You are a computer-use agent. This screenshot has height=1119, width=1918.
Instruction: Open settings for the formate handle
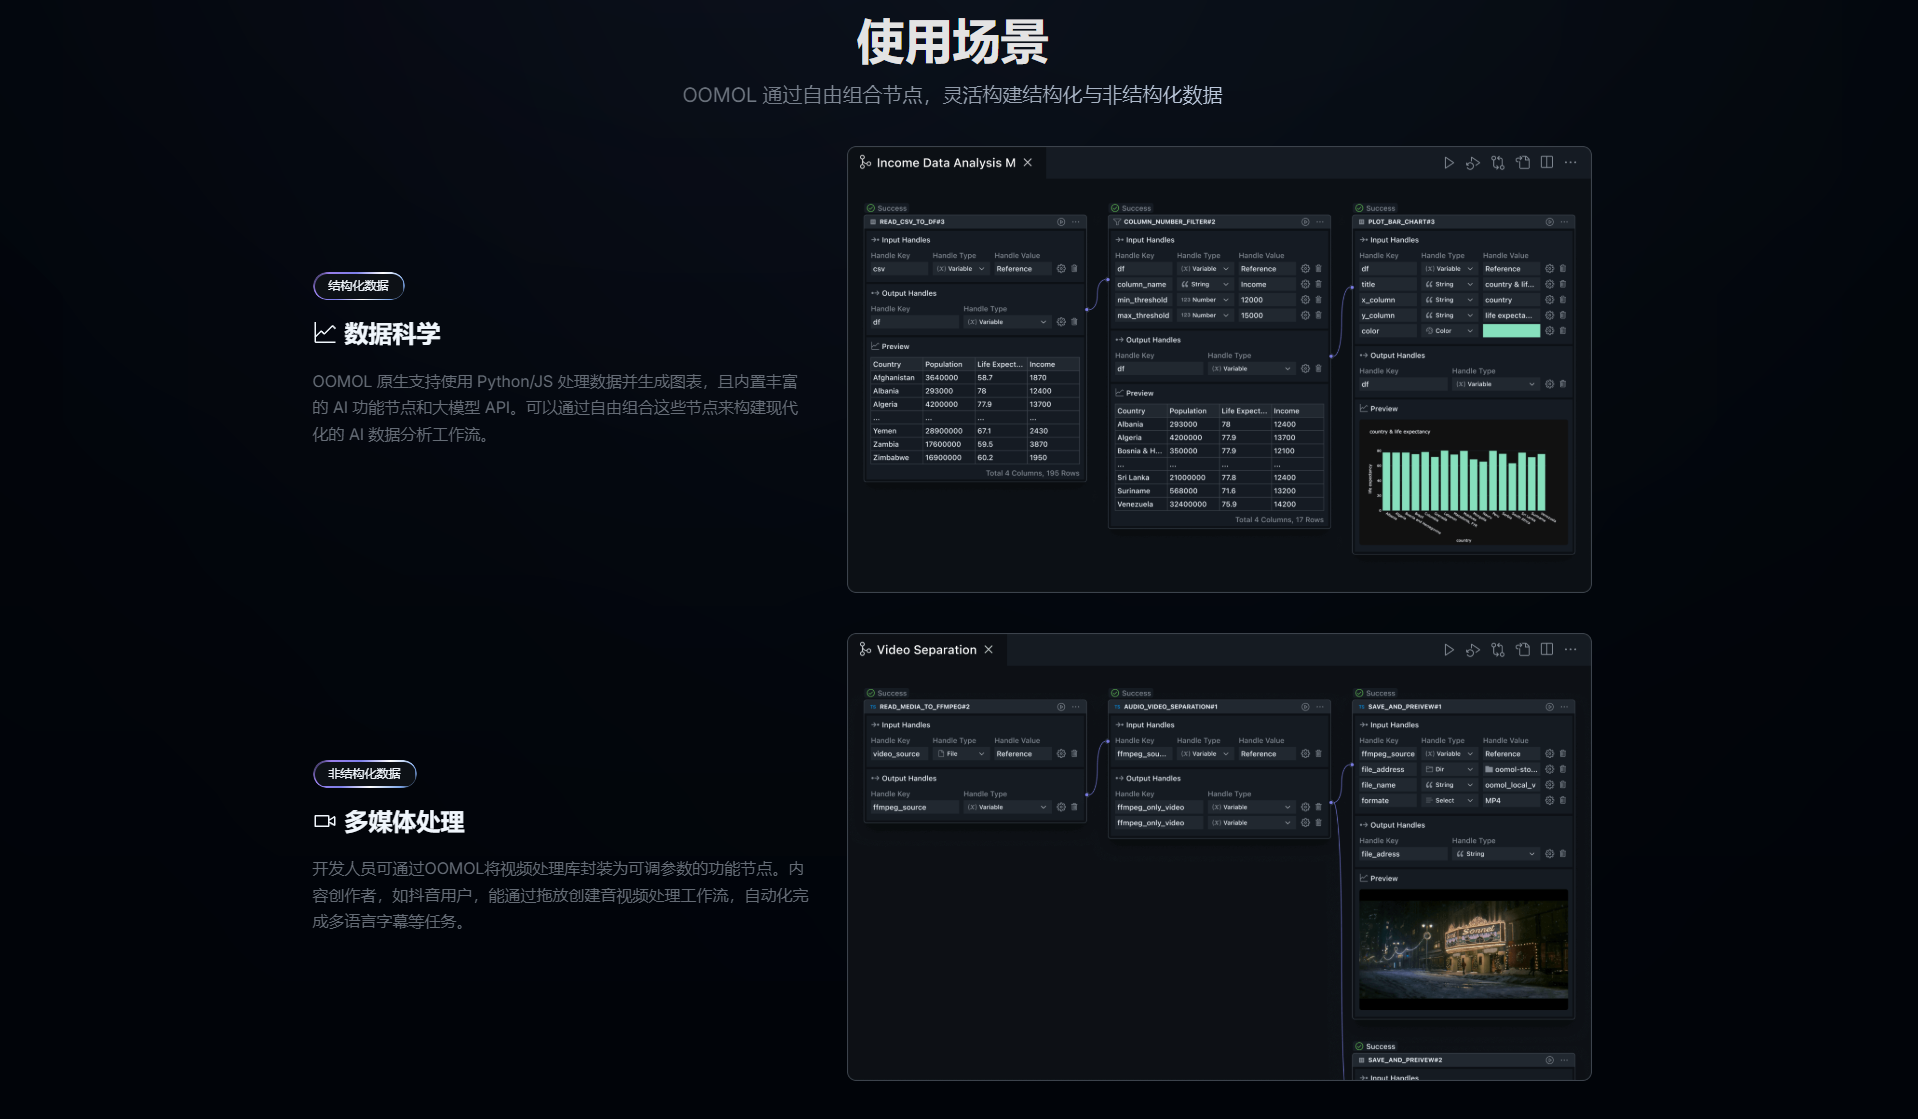[x=1549, y=801]
